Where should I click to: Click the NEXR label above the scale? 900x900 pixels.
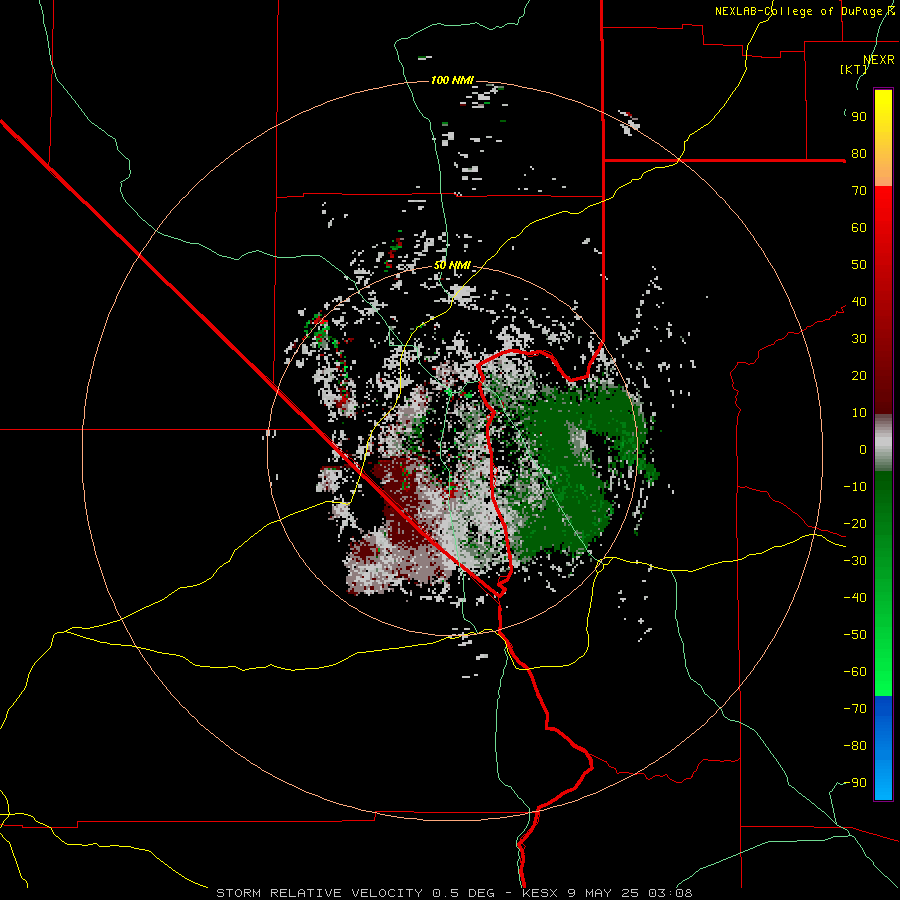click(879, 60)
